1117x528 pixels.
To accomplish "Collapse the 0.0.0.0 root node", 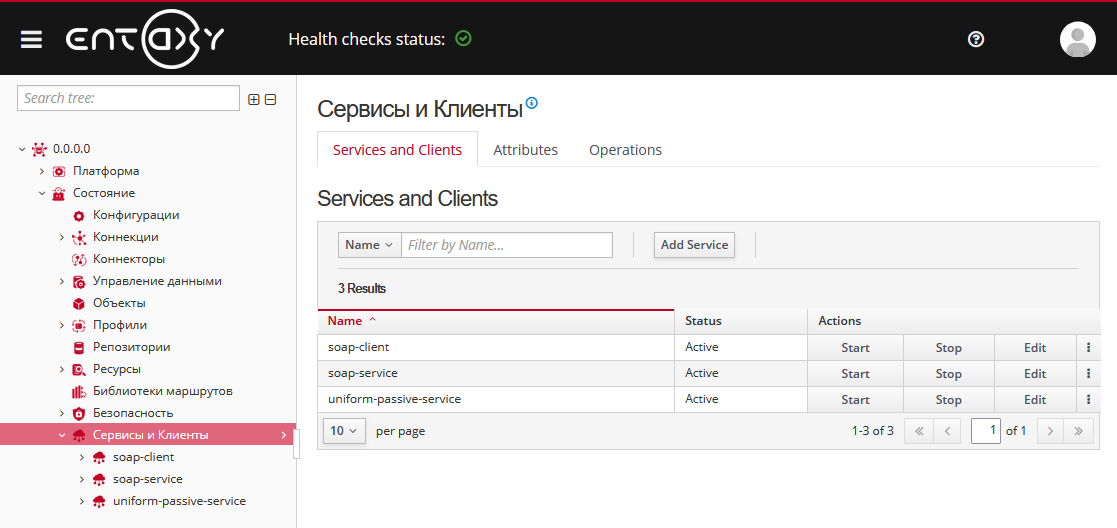I will 22,149.
